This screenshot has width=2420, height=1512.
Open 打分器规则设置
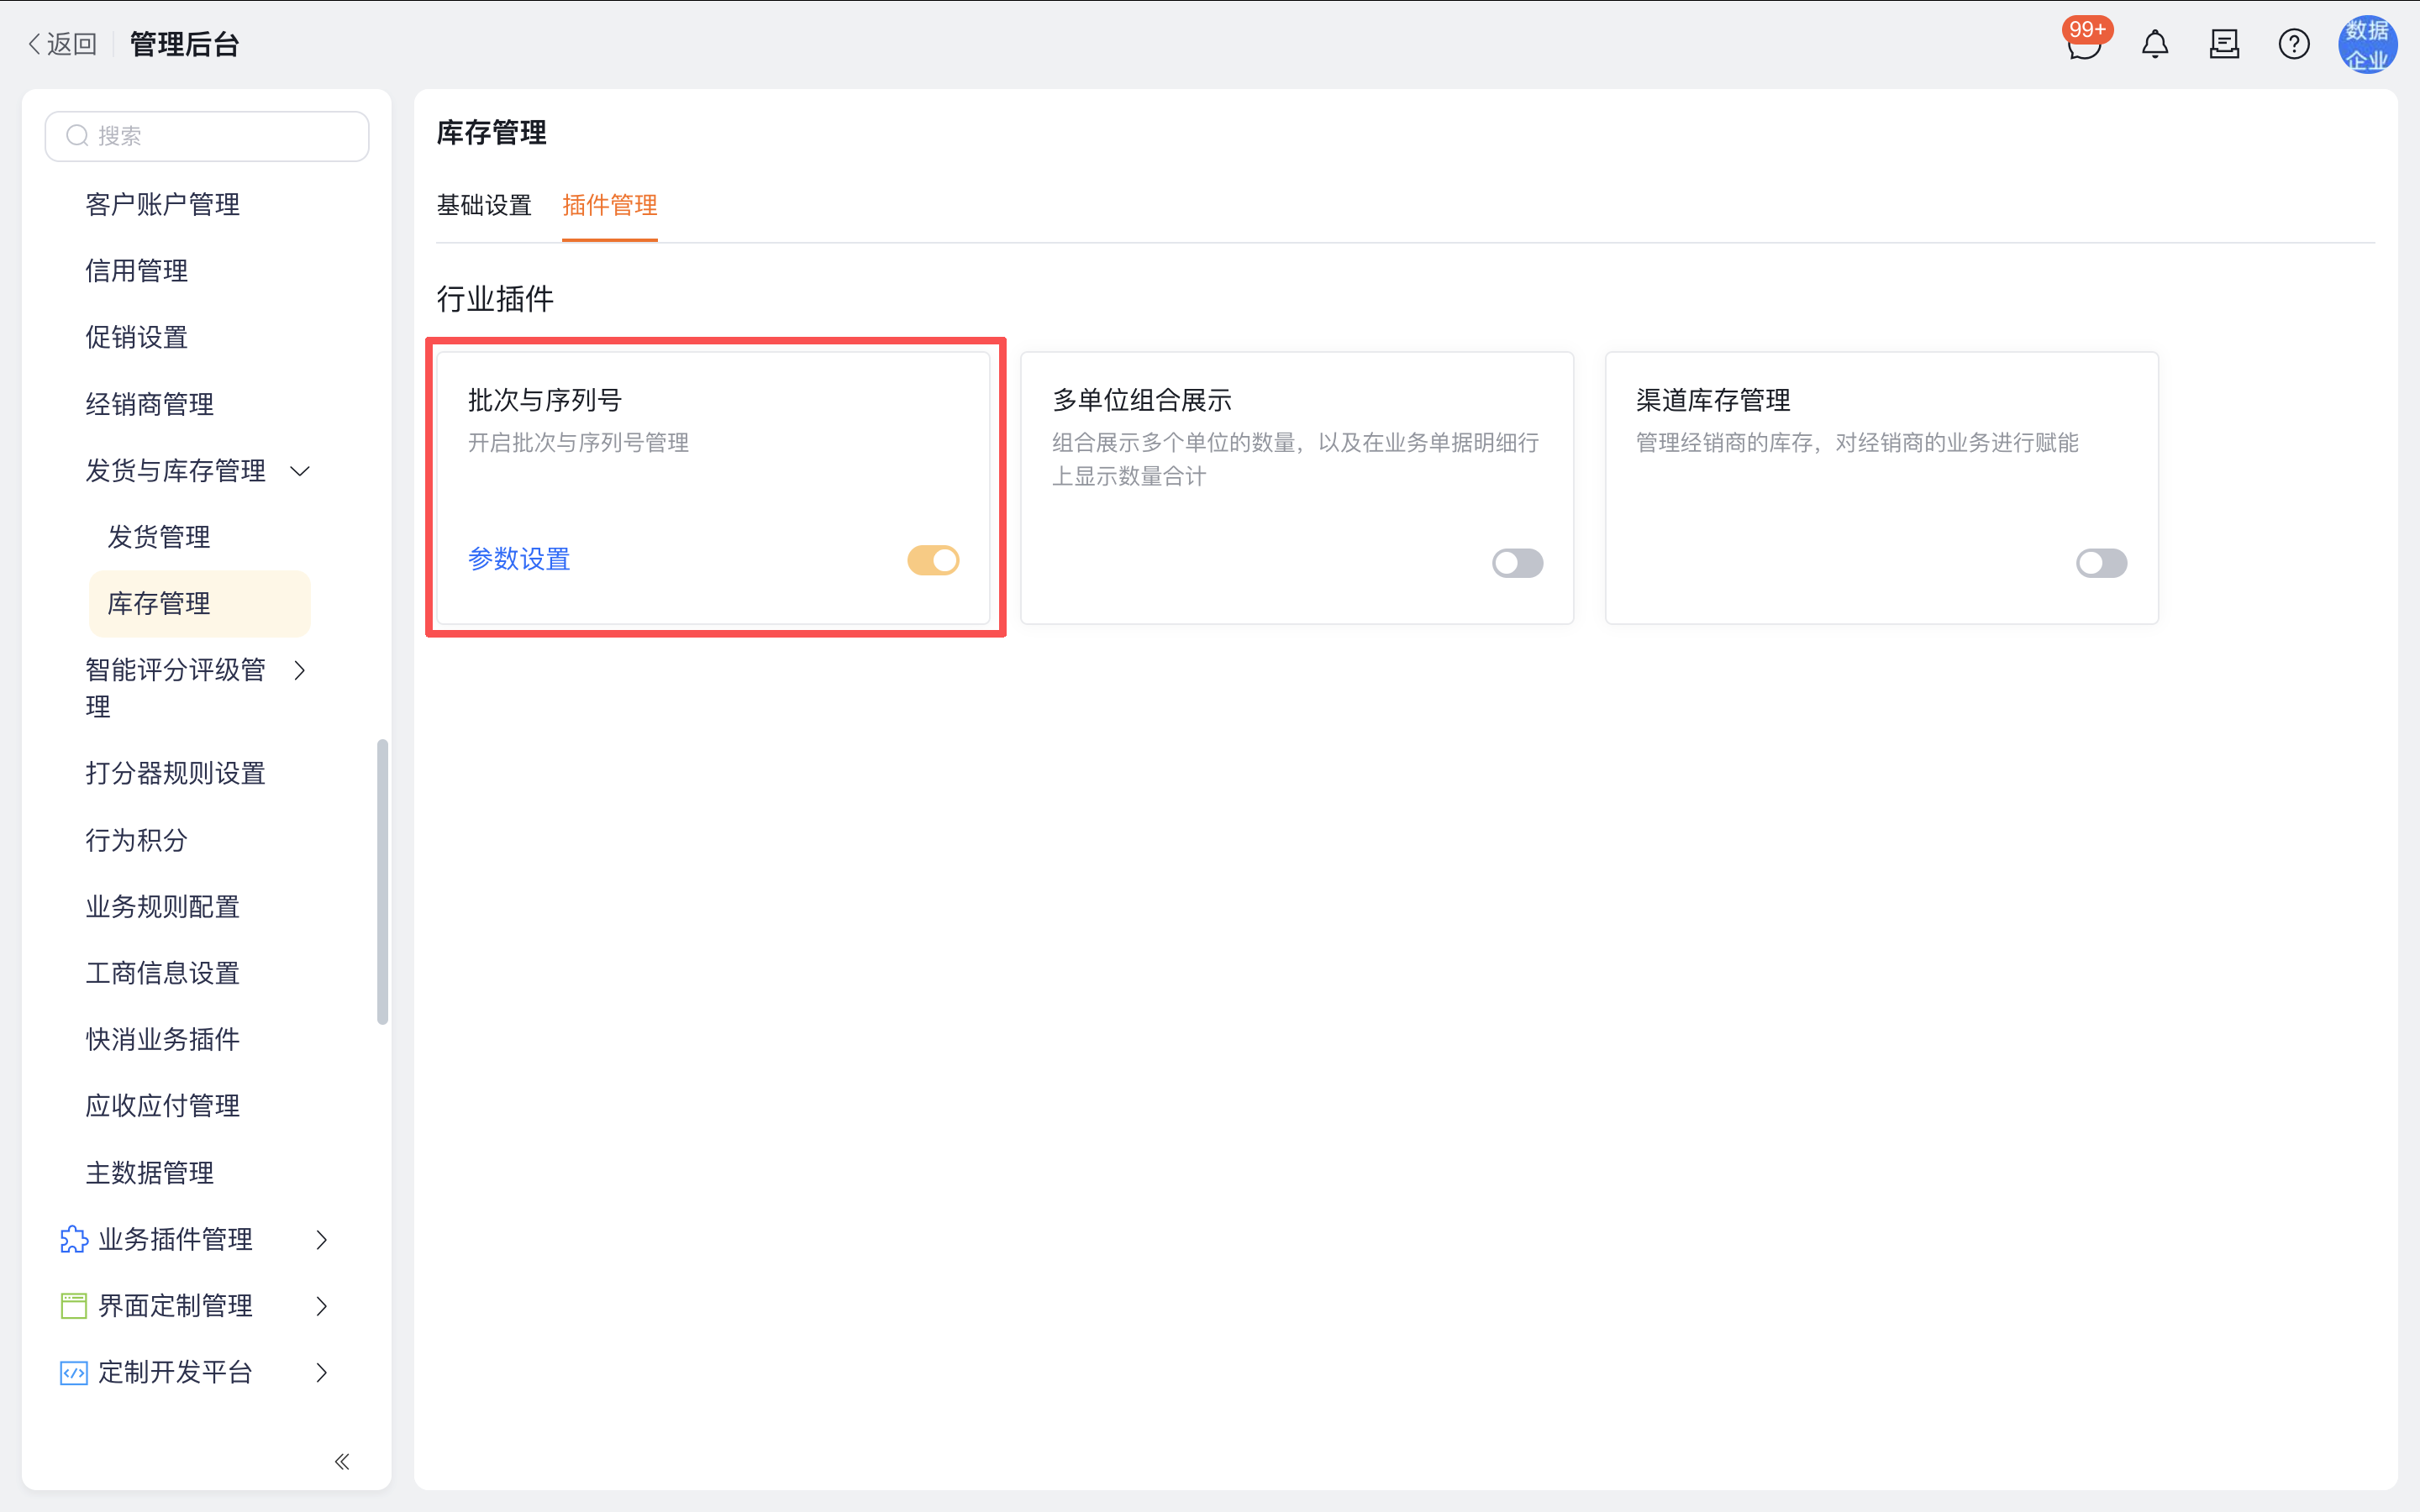pyautogui.click(x=176, y=773)
